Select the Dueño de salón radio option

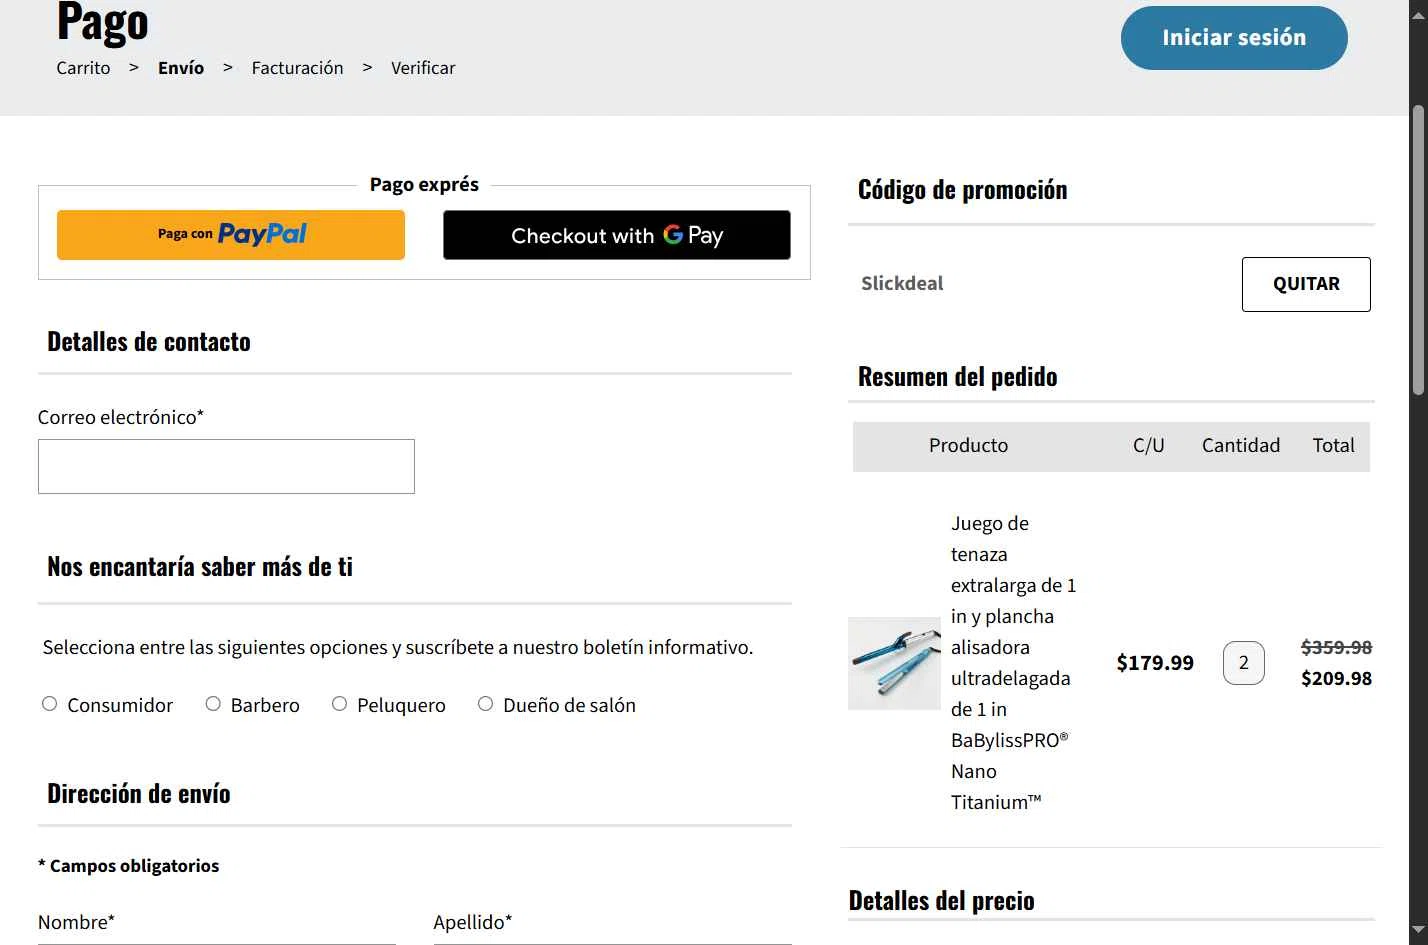pyautogui.click(x=486, y=704)
